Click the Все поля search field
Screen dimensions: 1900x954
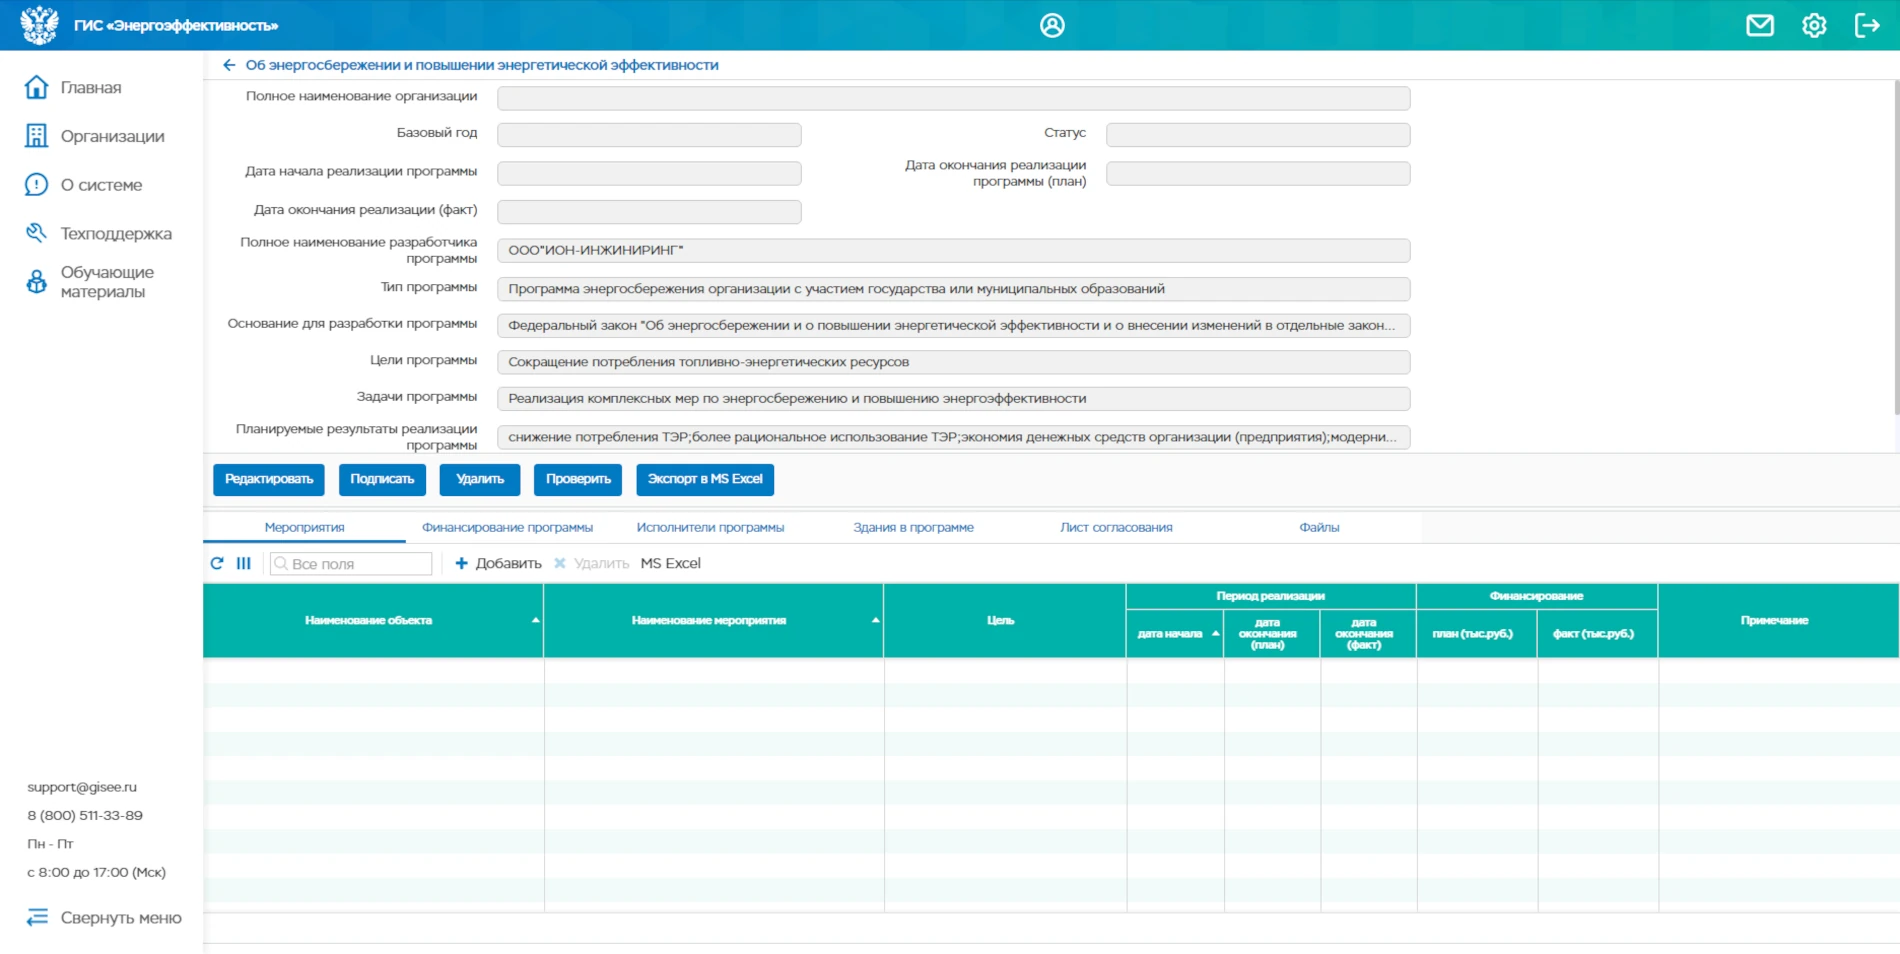351,564
